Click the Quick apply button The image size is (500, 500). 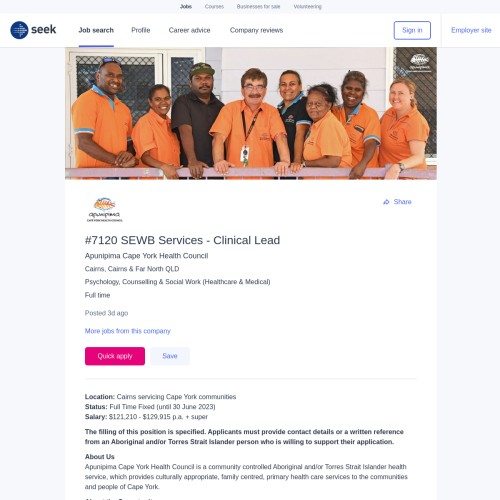click(115, 356)
